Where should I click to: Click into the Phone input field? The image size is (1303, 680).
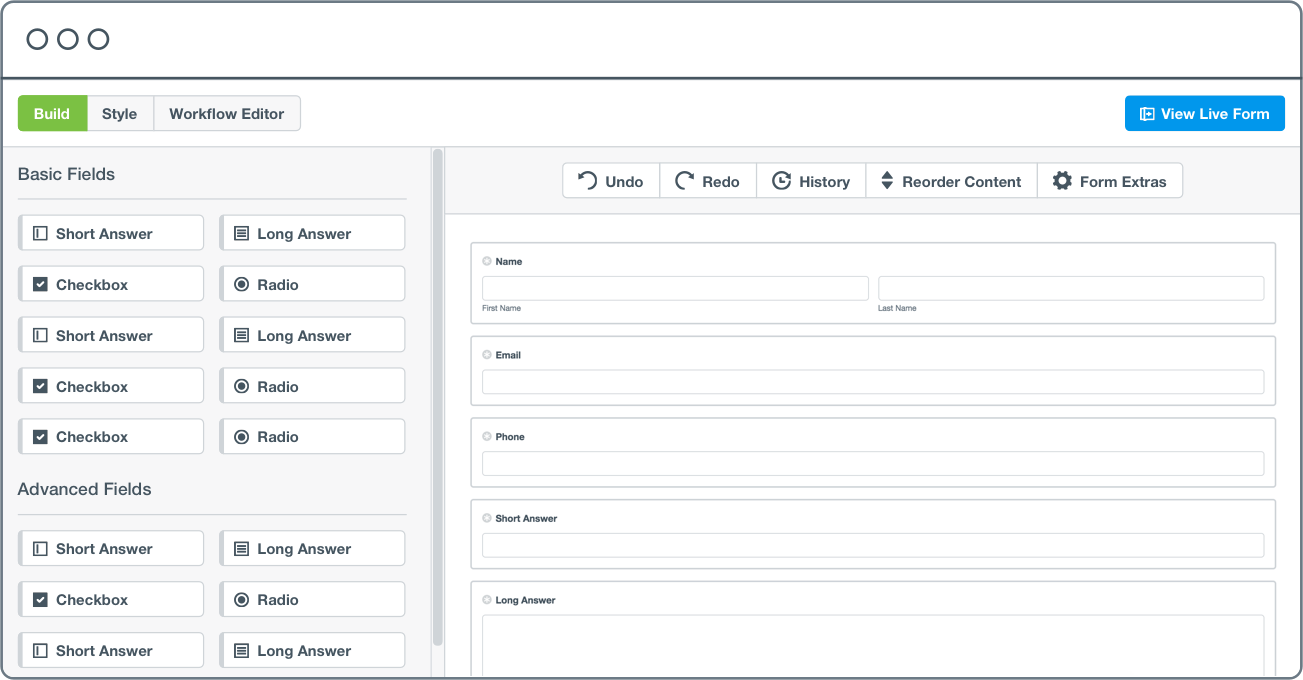[873, 463]
